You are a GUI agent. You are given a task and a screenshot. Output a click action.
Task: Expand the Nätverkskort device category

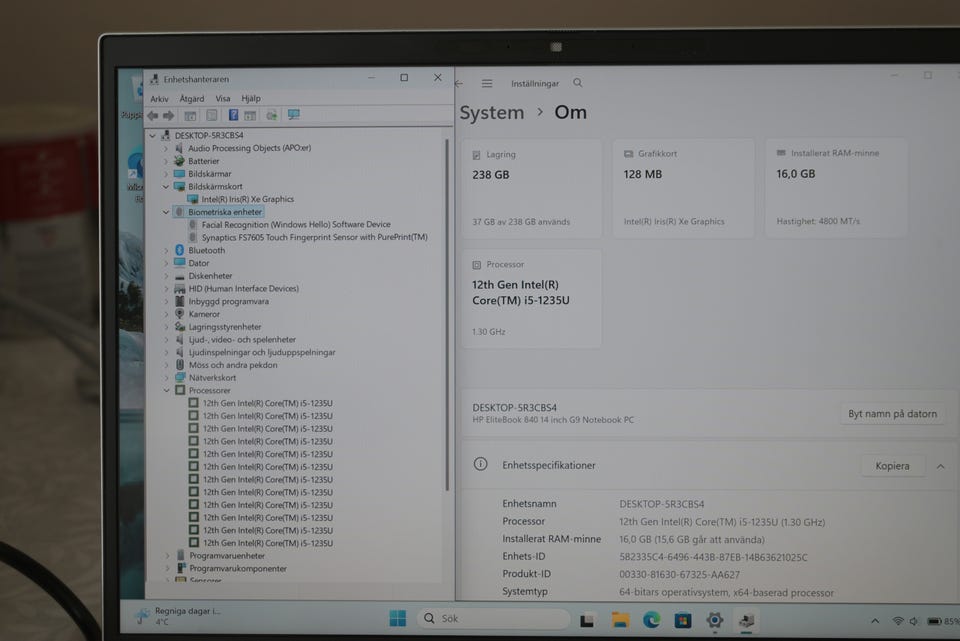pos(167,378)
